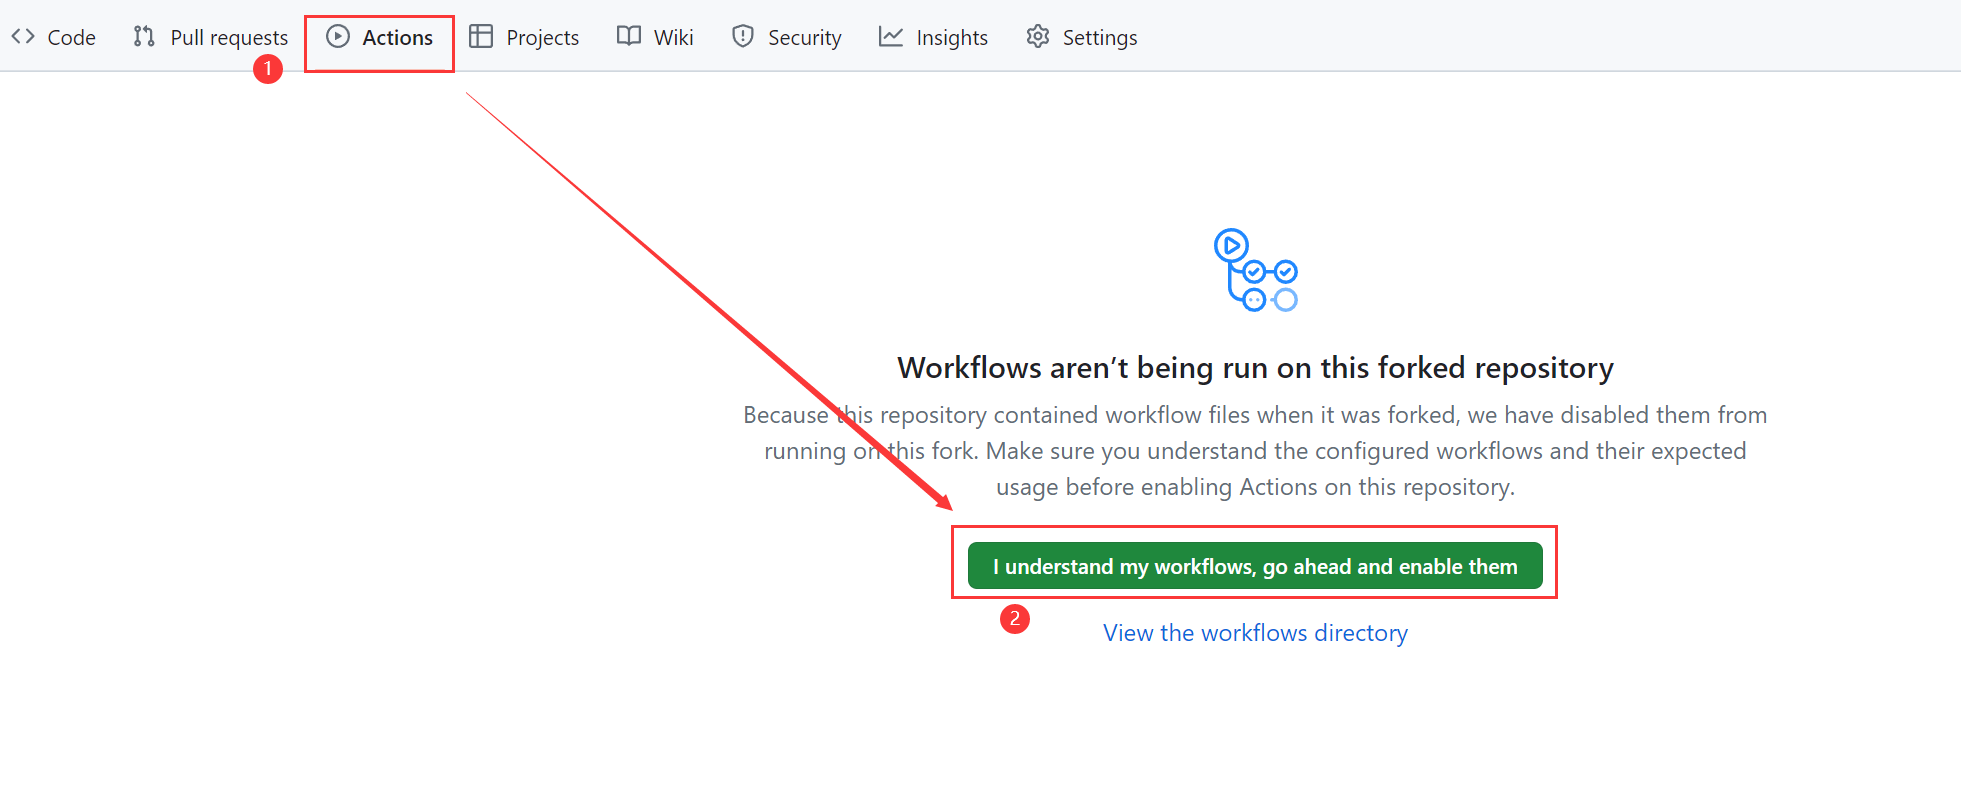Go to the Wiki tab
The width and height of the screenshot is (1961, 811).
click(655, 37)
